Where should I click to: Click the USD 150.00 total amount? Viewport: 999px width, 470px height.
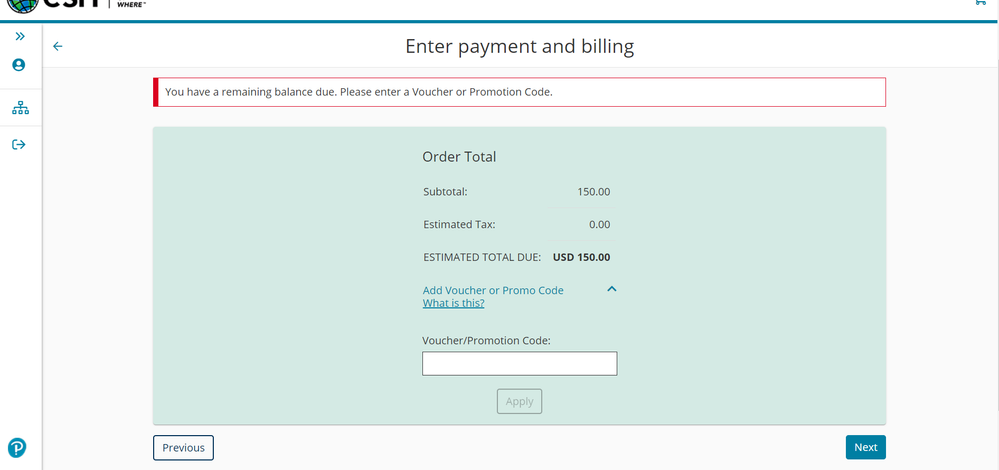(581, 257)
